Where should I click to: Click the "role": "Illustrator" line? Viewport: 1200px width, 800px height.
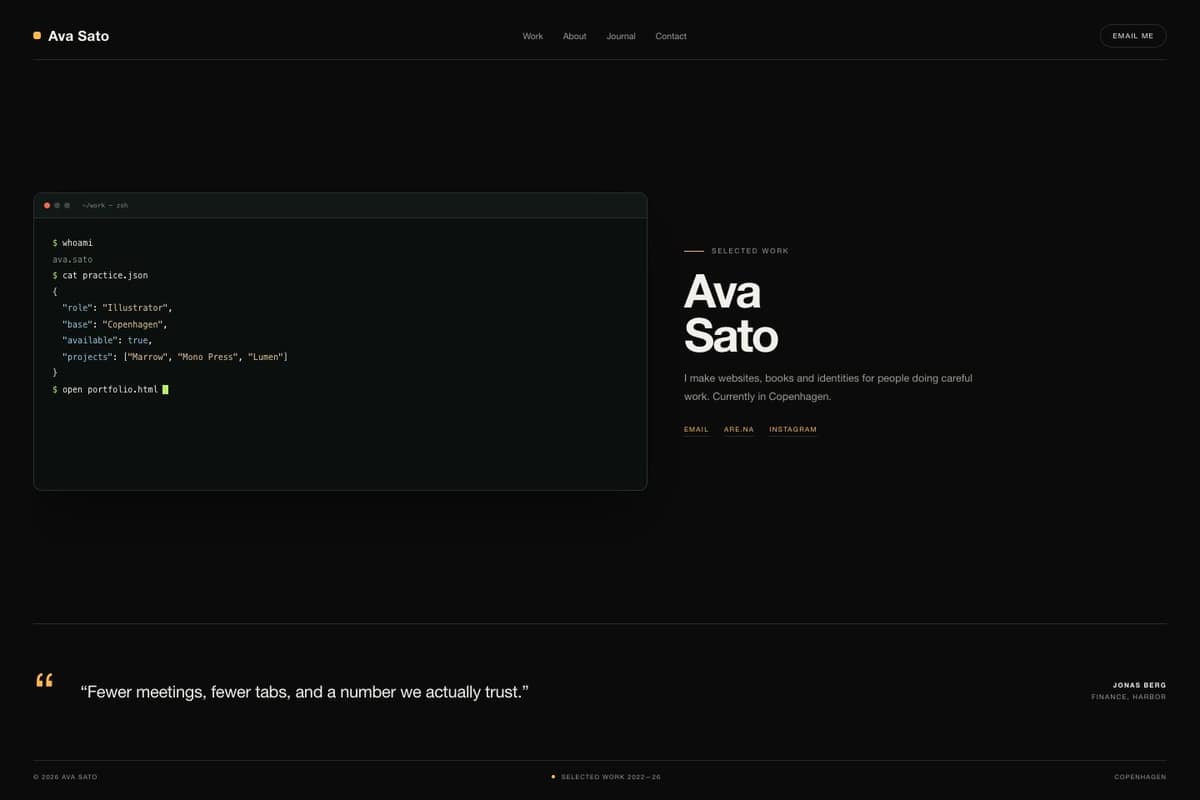pos(117,308)
